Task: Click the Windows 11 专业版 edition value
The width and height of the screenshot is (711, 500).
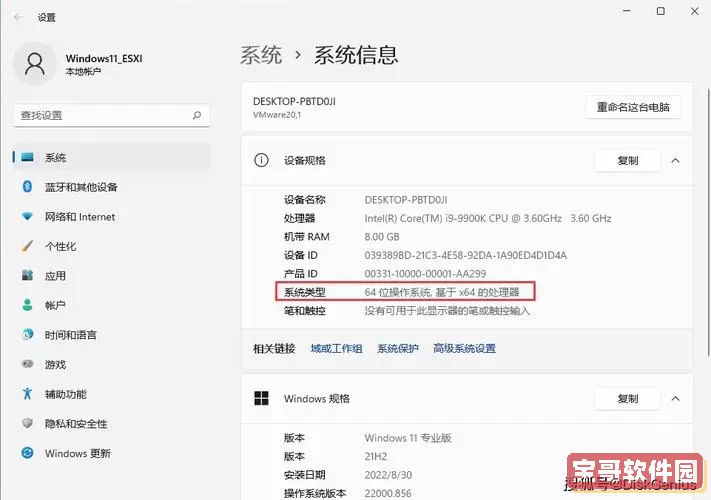Action: [x=408, y=438]
